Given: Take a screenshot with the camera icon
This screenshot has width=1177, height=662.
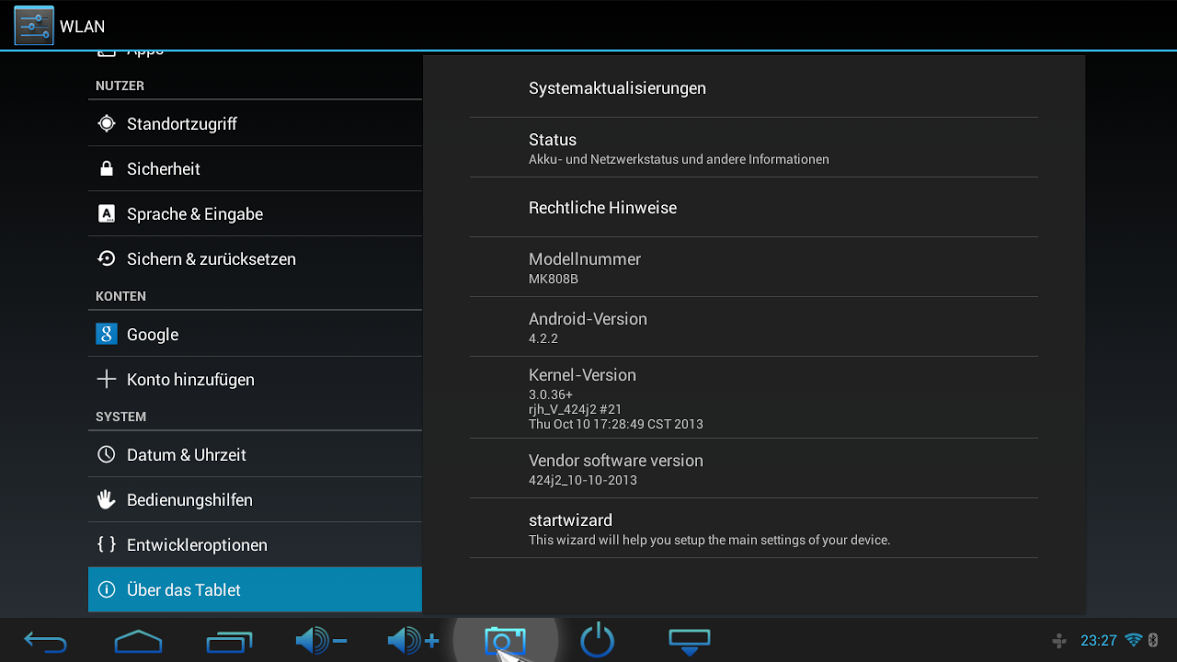Looking at the screenshot, I should [505, 640].
